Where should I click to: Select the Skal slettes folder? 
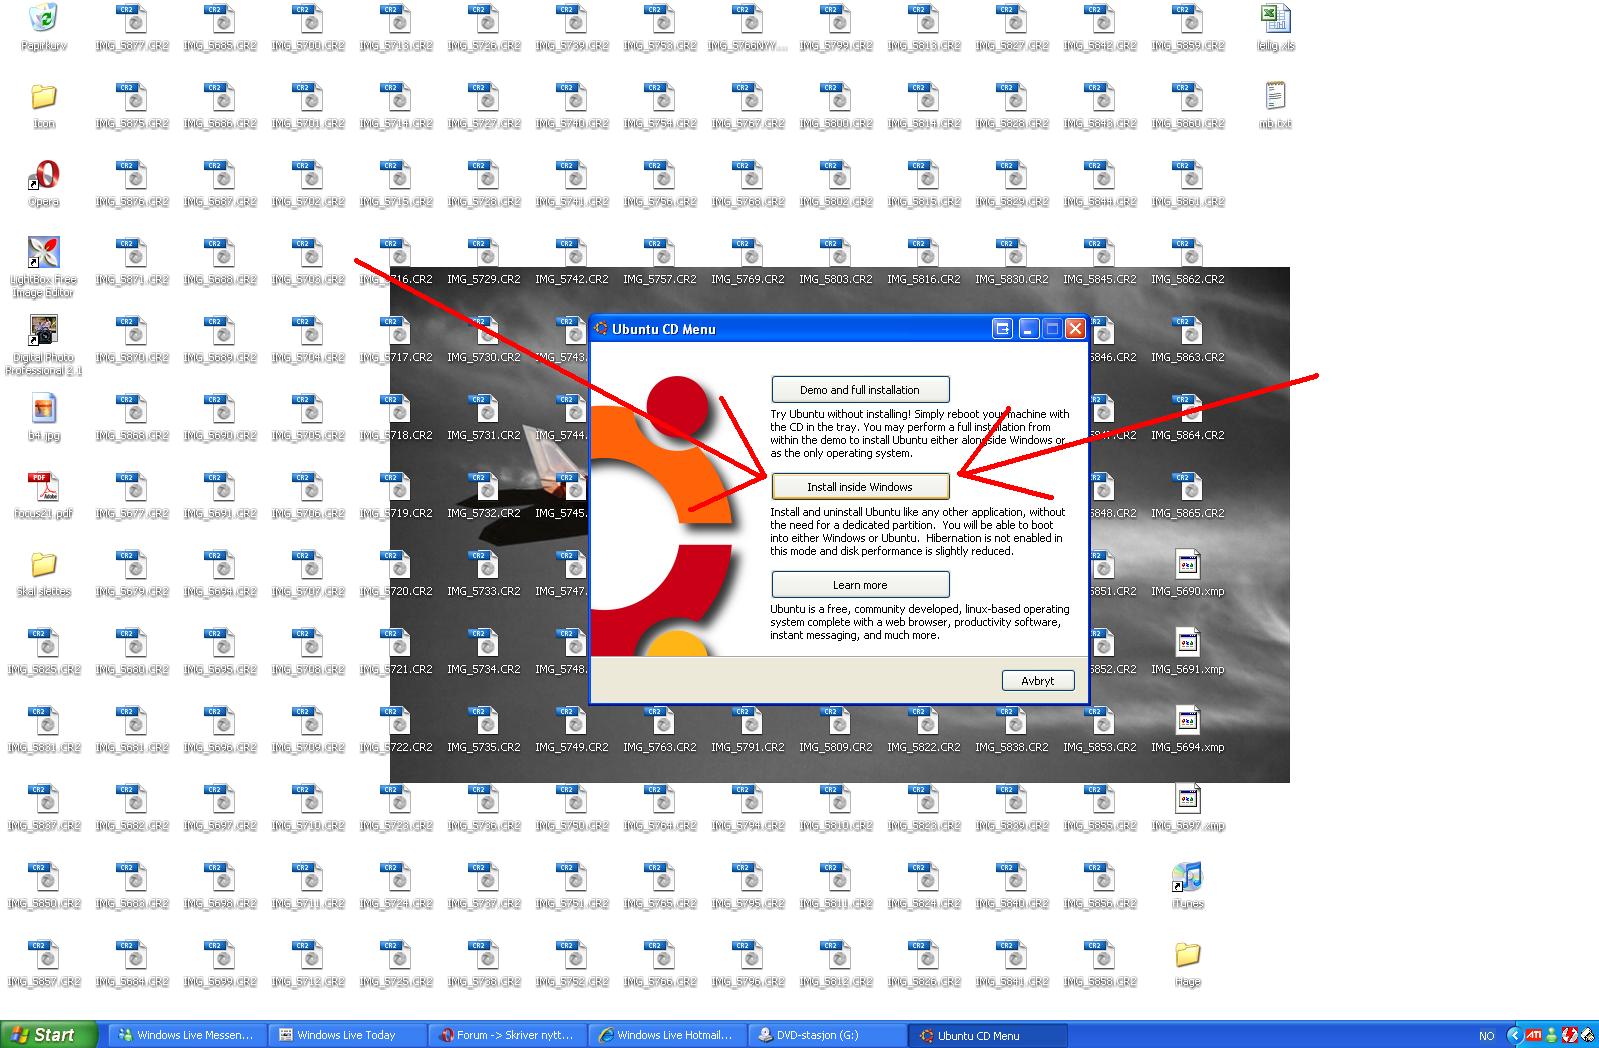click(x=44, y=565)
